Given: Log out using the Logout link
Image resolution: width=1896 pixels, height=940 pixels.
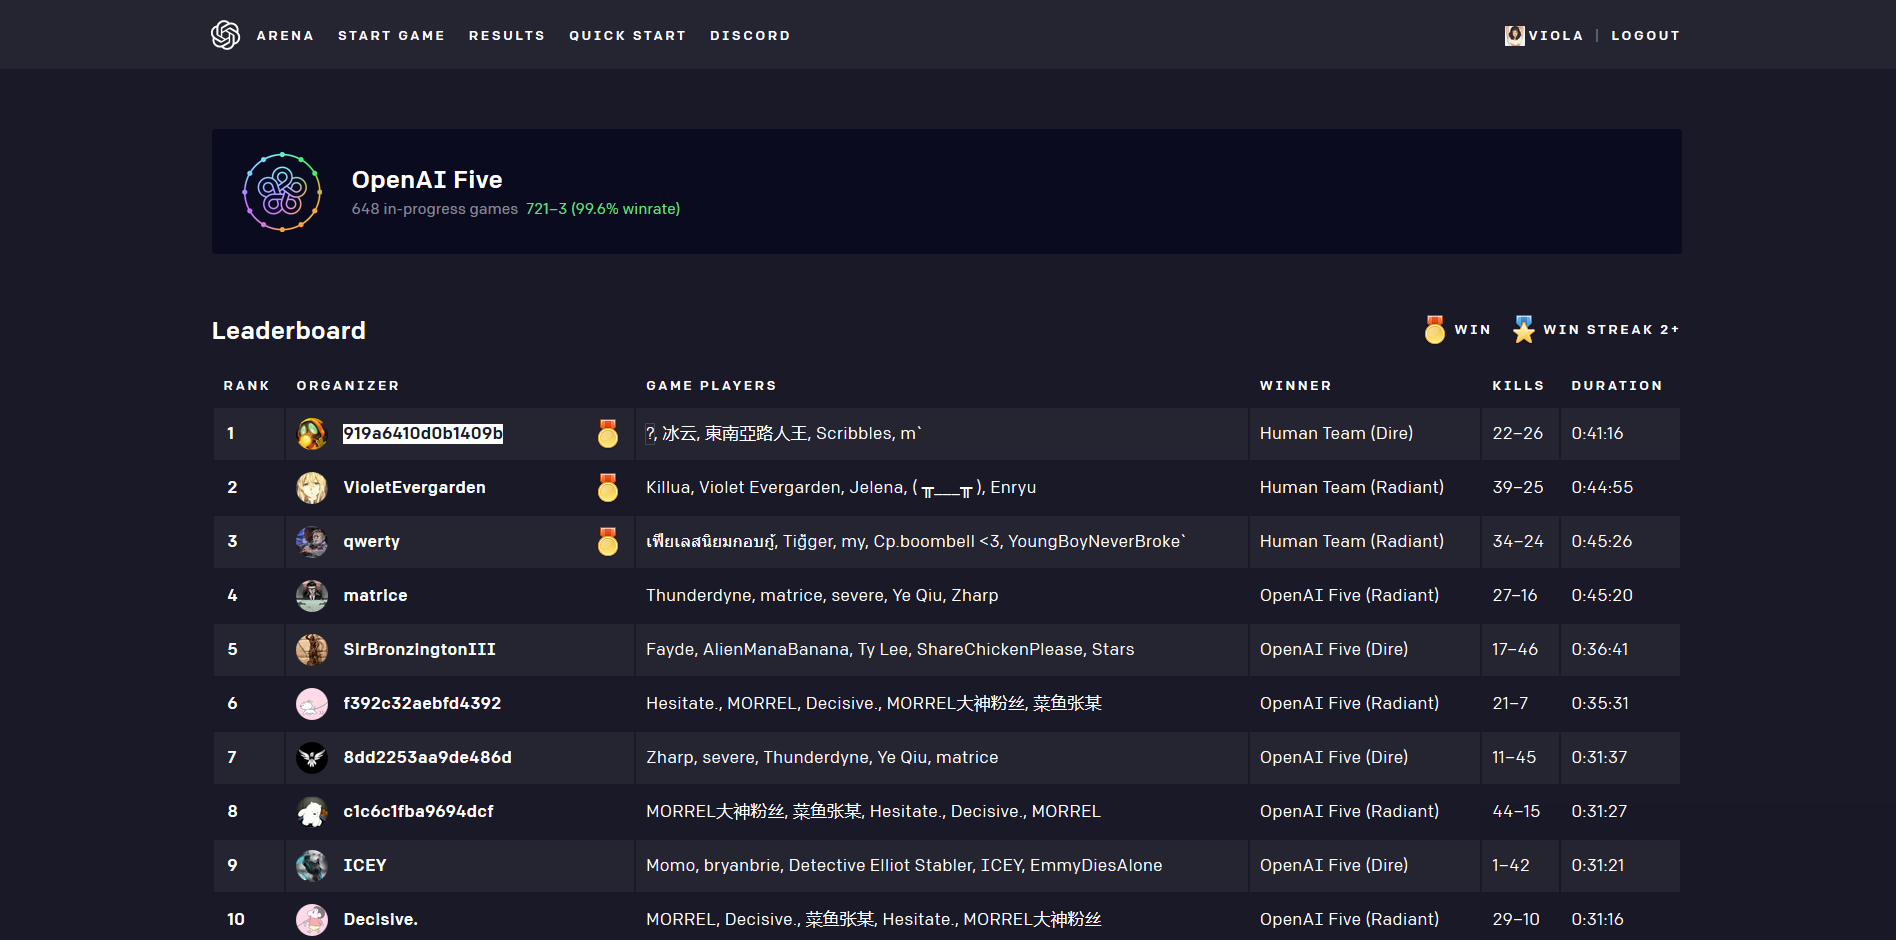Looking at the screenshot, I should click(x=1645, y=36).
